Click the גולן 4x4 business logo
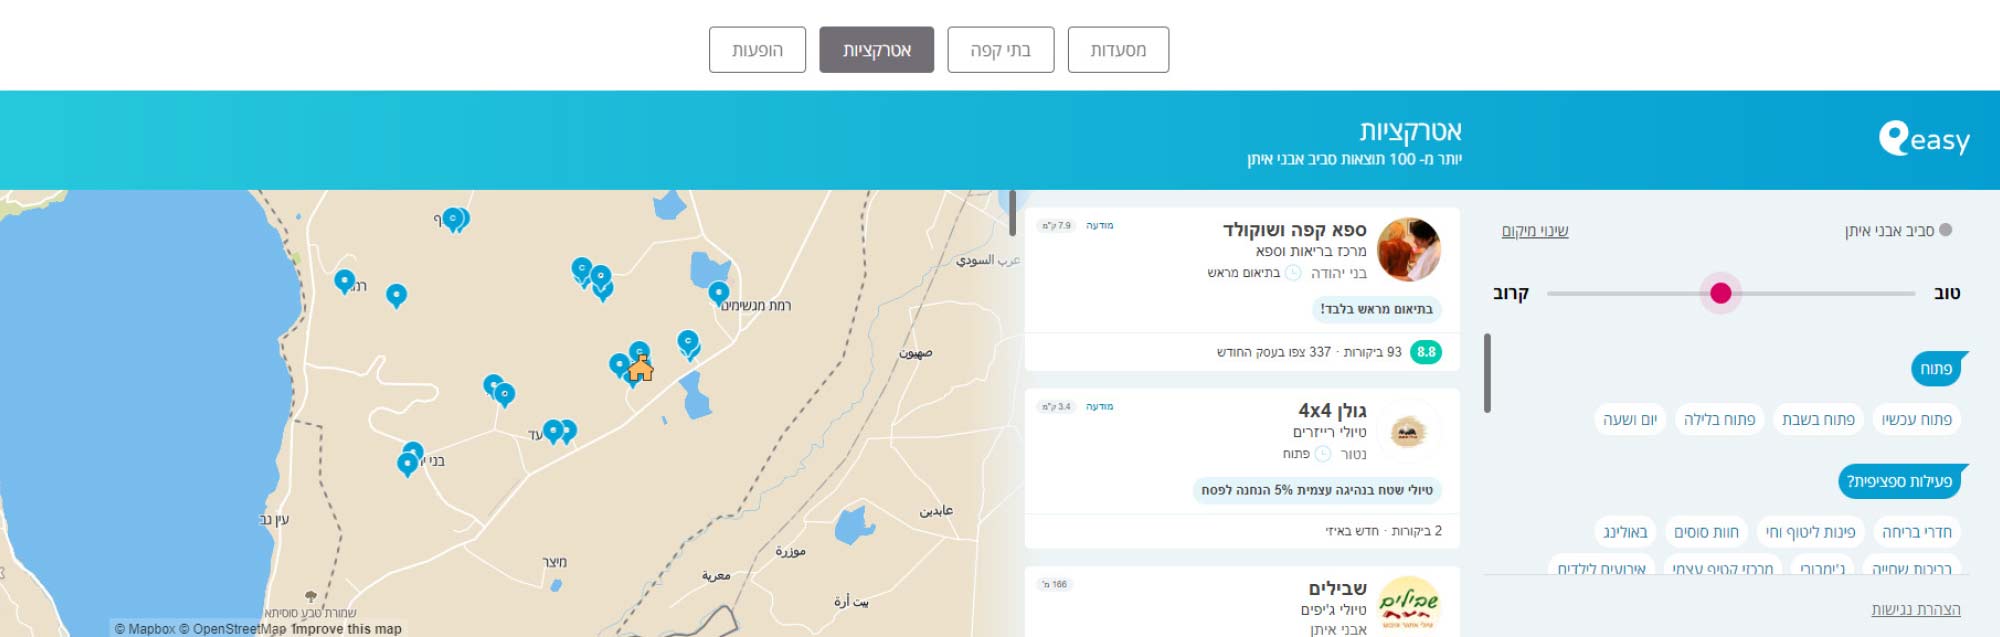Image resolution: width=2000 pixels, height=637 pixels. pyautogui.click(x=1408, y=432)
